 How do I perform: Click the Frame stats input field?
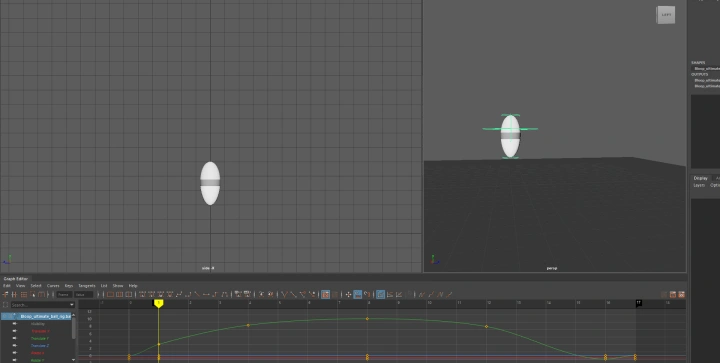pyautogui.click(x=64, y=295)
